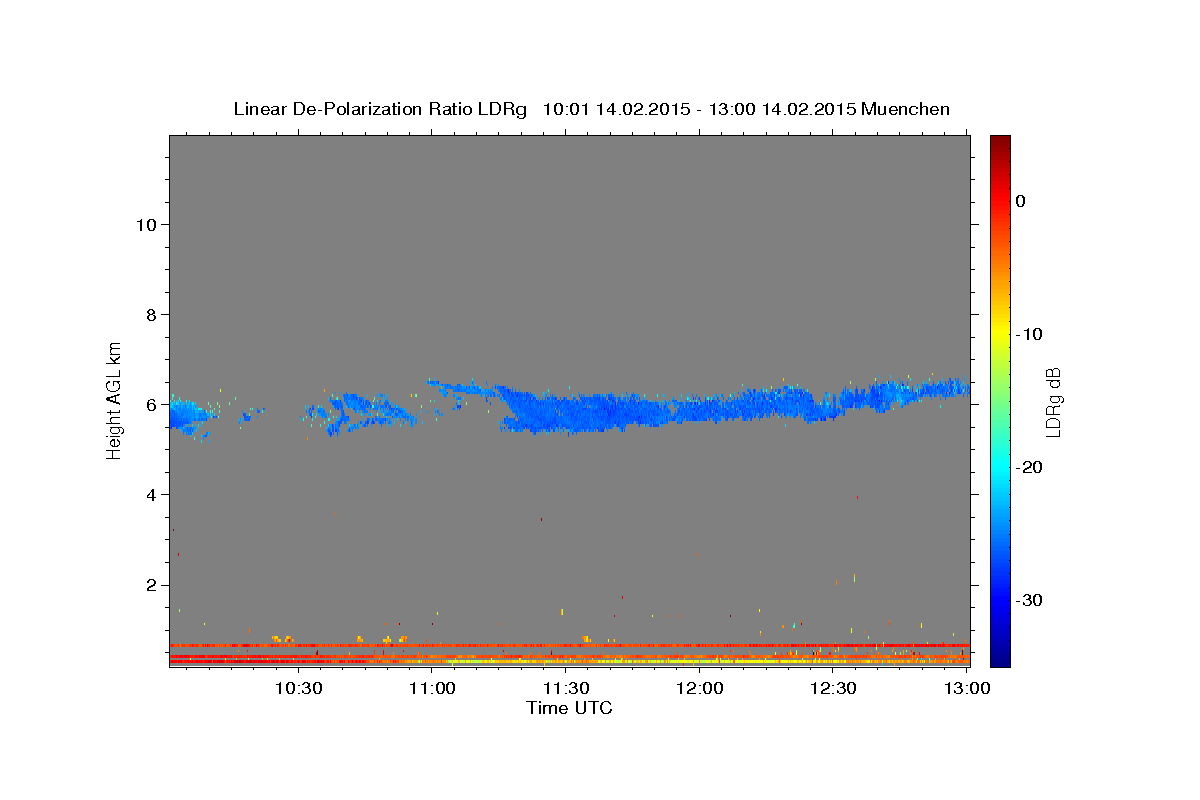Click the colorbar value label -30
Viewport: 1200px width, 800px height.
click(x=1030, y=600)
